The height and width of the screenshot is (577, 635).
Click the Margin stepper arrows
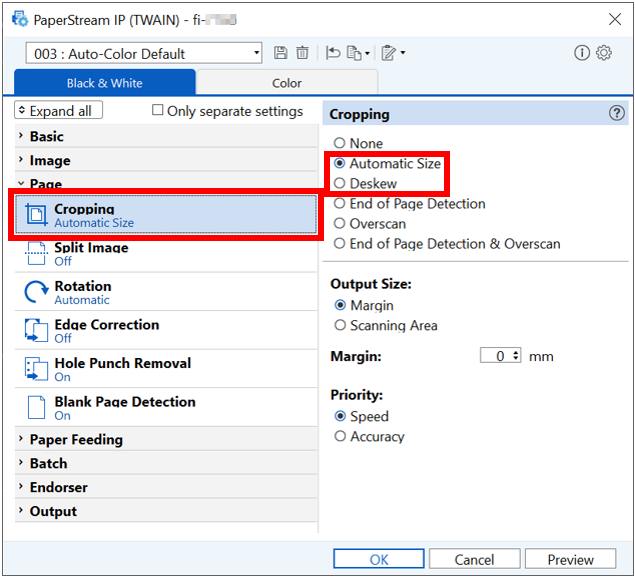516,356
